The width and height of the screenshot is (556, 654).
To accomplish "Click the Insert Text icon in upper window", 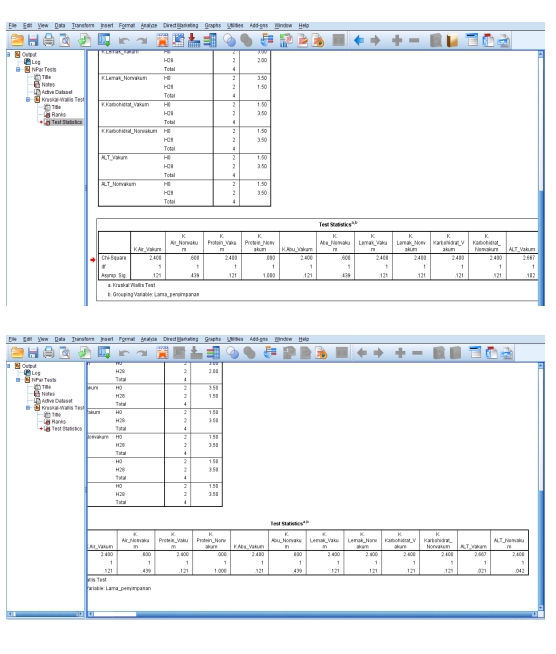I will [x=504, y=40].
